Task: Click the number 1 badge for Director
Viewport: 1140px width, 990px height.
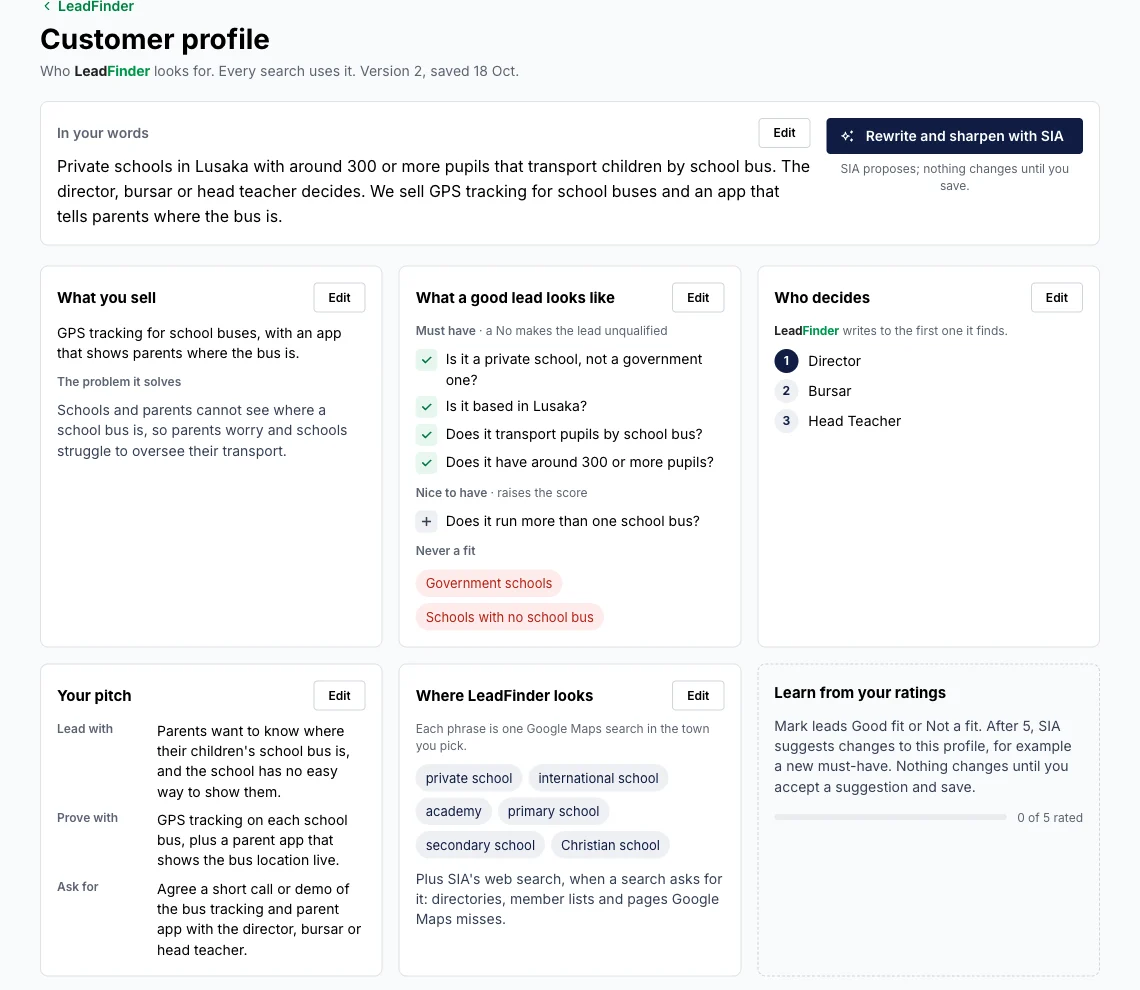Action: coord(786,361)
